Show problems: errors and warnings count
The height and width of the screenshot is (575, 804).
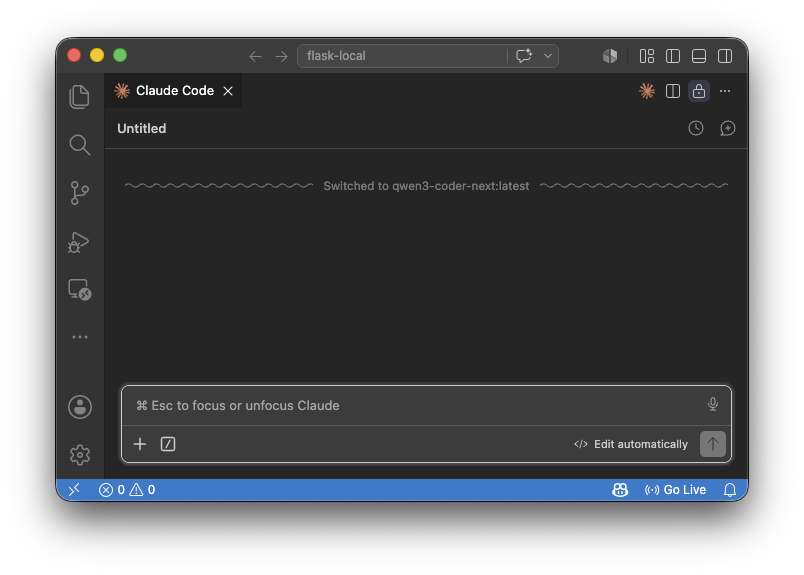(127, 490)
